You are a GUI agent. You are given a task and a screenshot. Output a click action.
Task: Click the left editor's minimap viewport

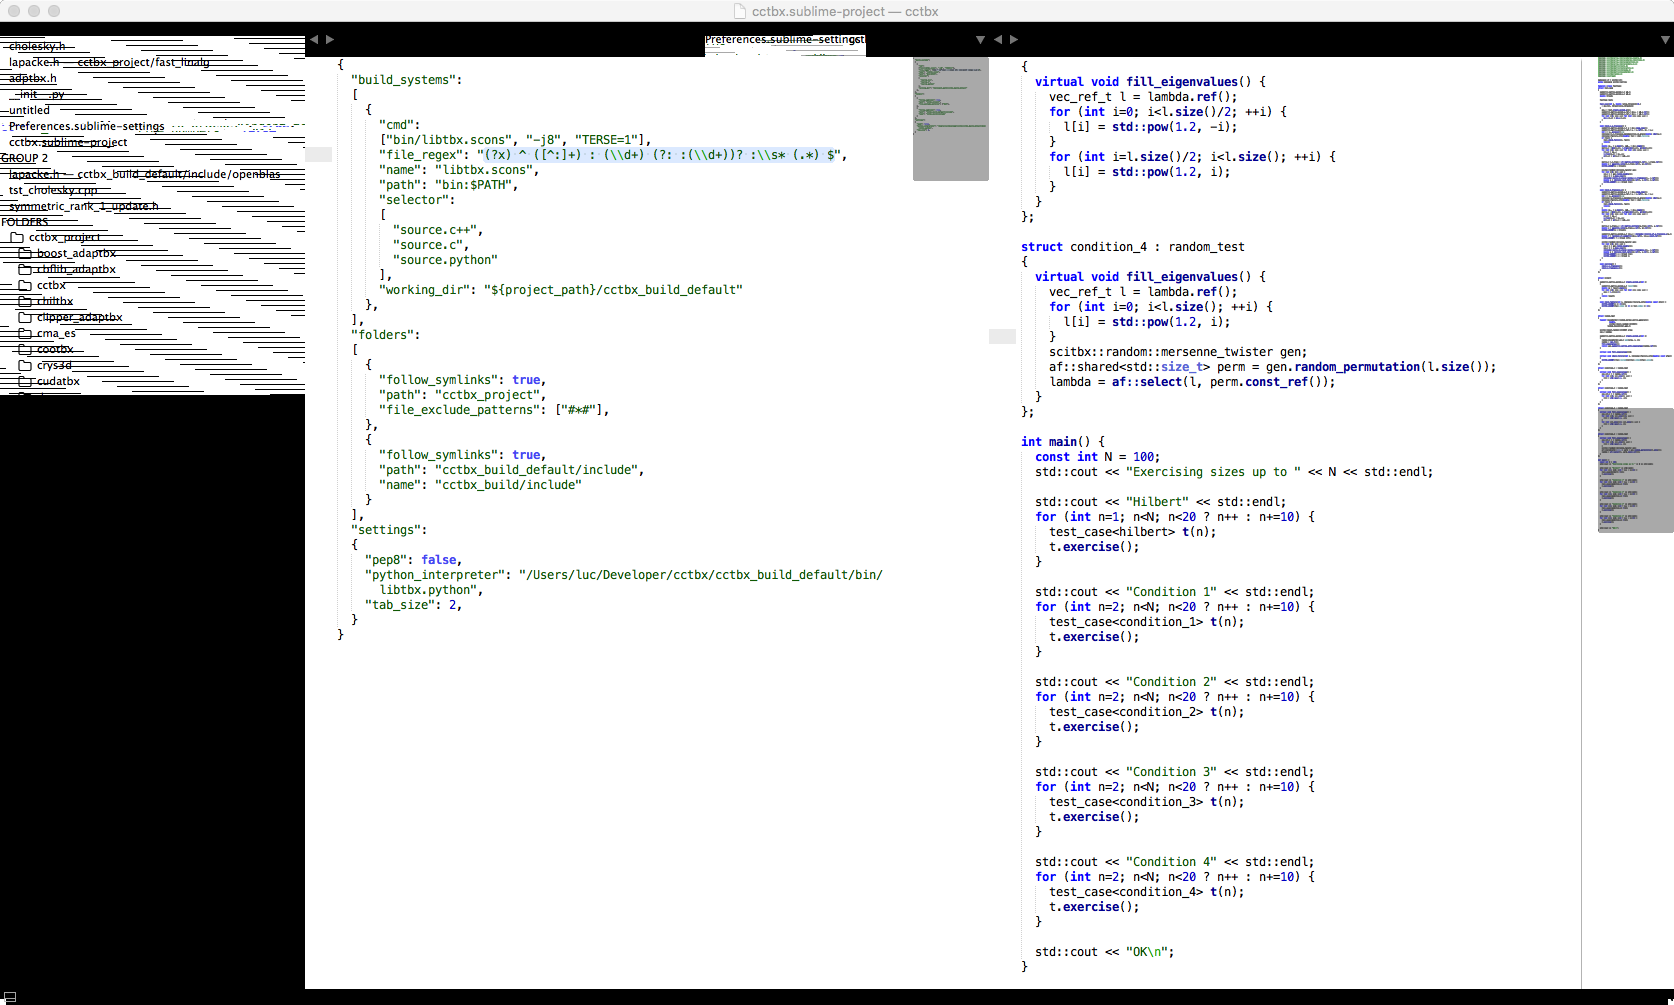click(950, 118)
